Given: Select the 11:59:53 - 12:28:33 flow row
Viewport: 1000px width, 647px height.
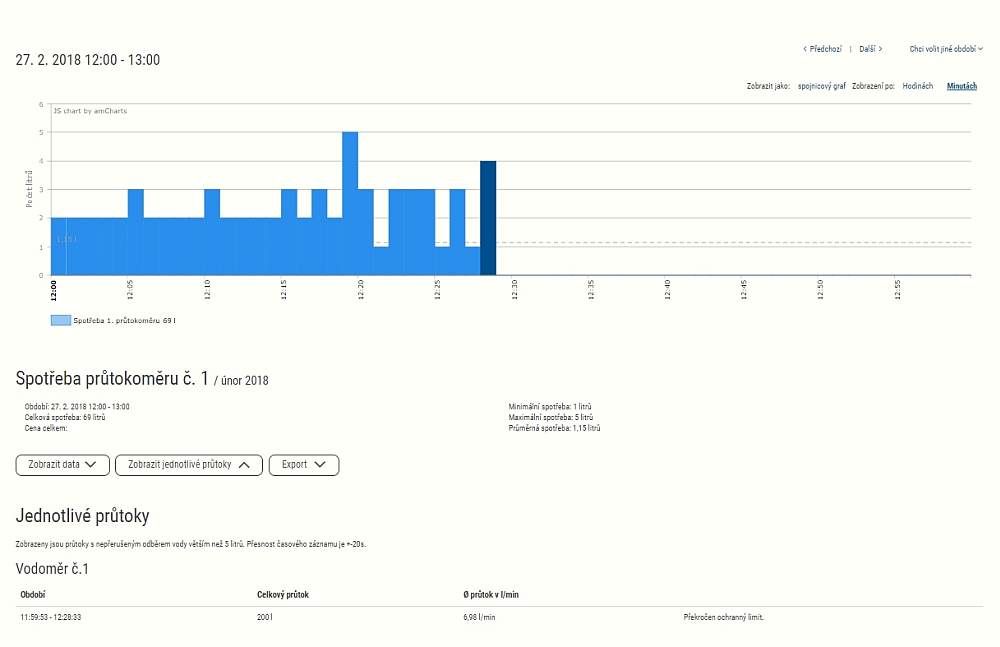Looking at the screenshot, I should (51, 617).
